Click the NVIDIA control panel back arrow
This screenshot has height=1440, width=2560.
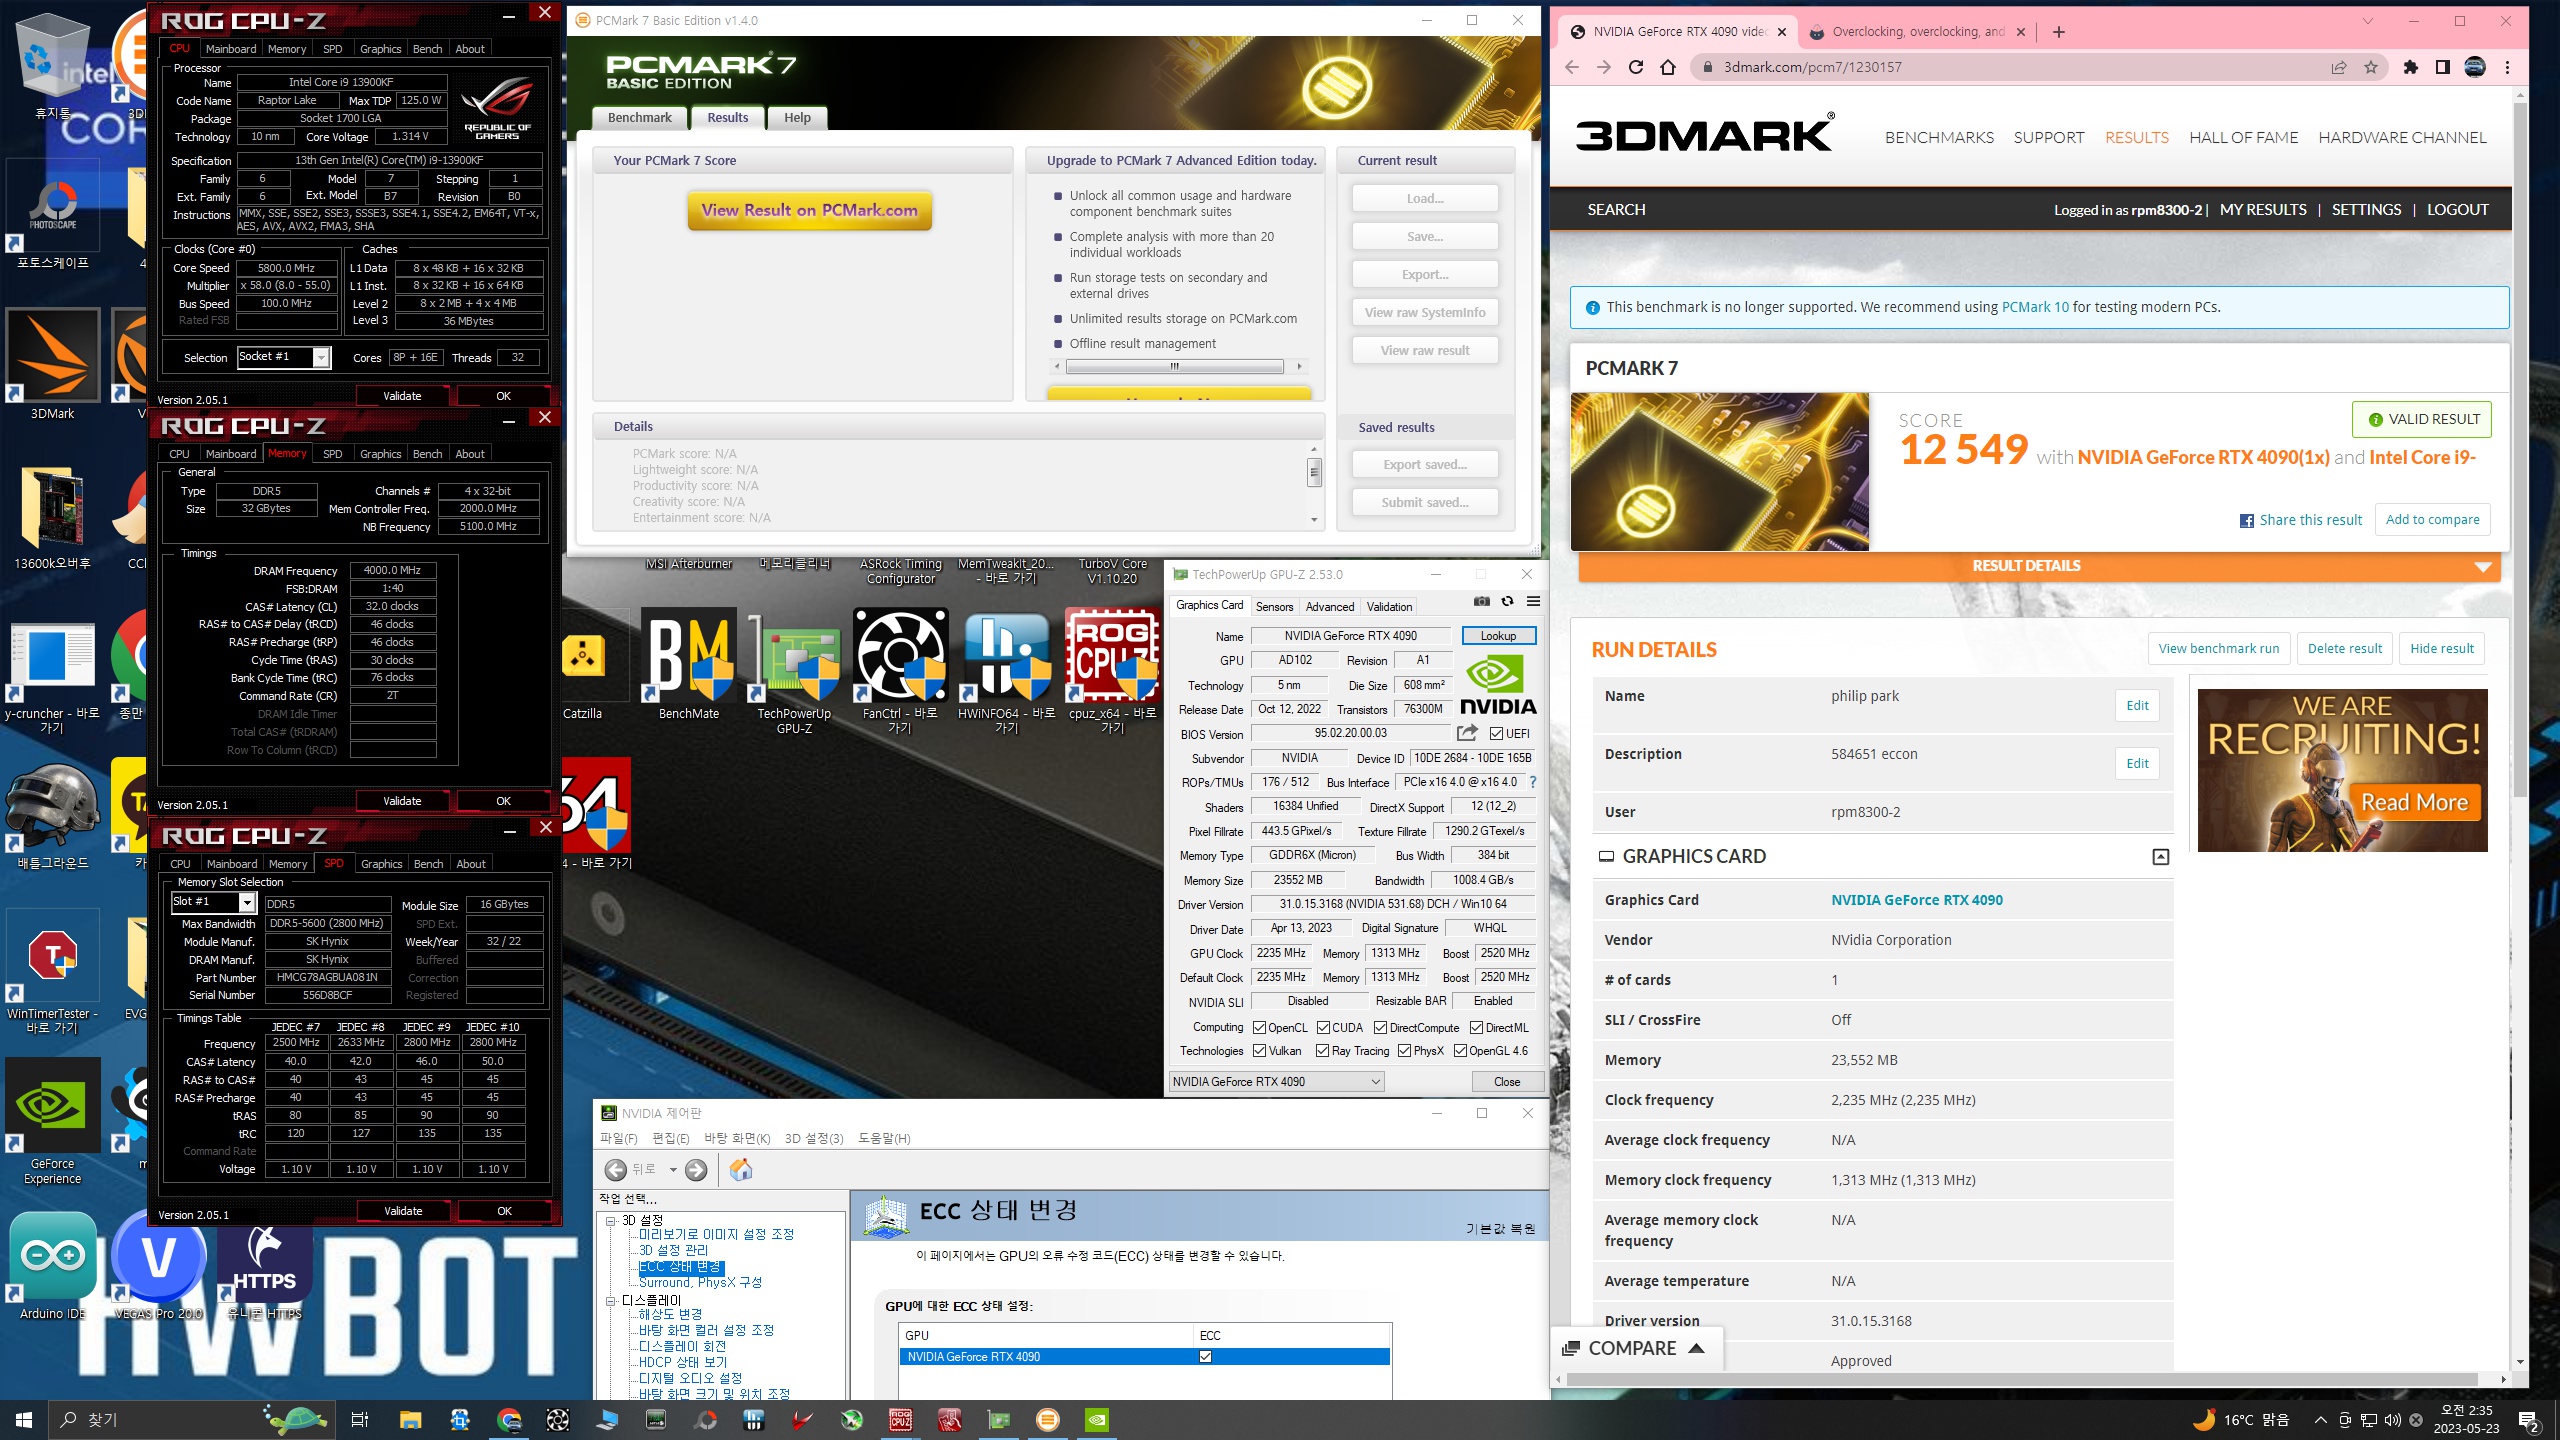pos(616,1169)
